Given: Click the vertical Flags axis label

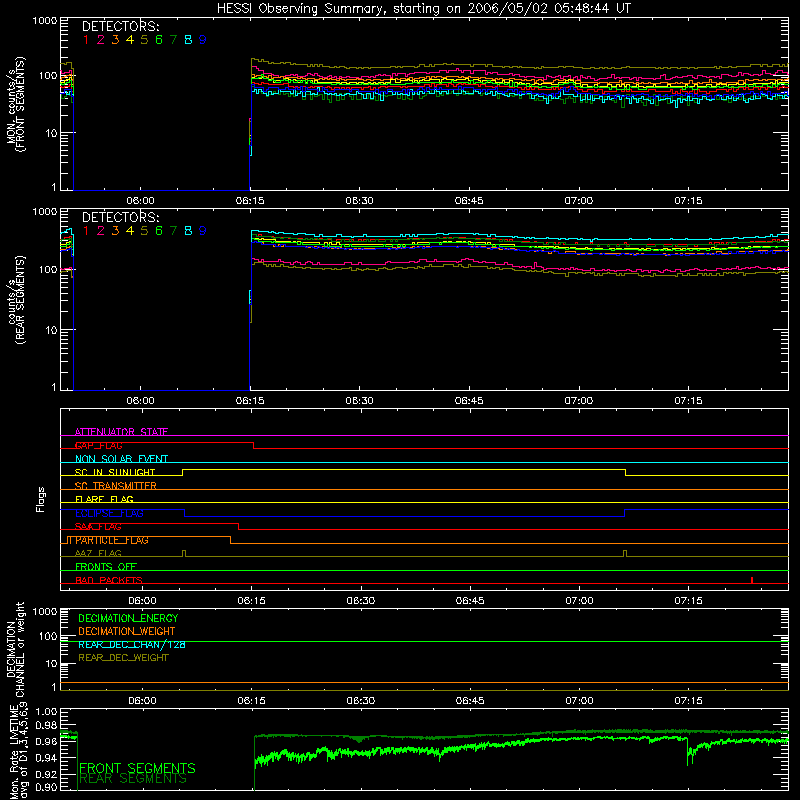Looking at the screenshot, I should point(41,499).
